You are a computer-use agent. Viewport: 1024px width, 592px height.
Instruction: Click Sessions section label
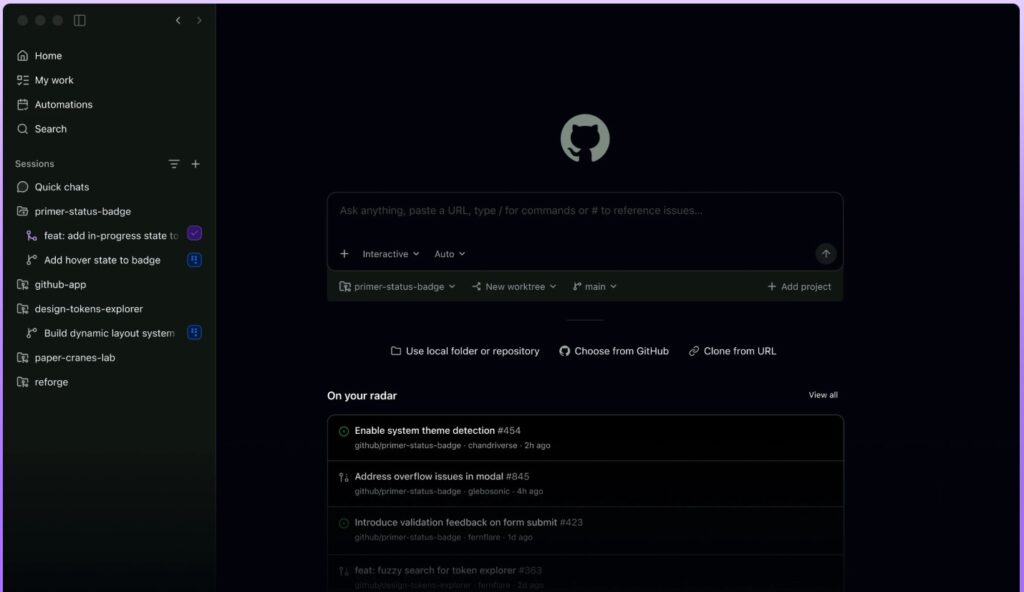(x=35, y=164)
